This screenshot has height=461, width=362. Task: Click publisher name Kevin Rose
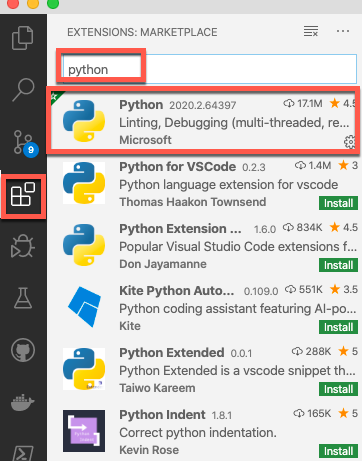click(x=149, y=450)
